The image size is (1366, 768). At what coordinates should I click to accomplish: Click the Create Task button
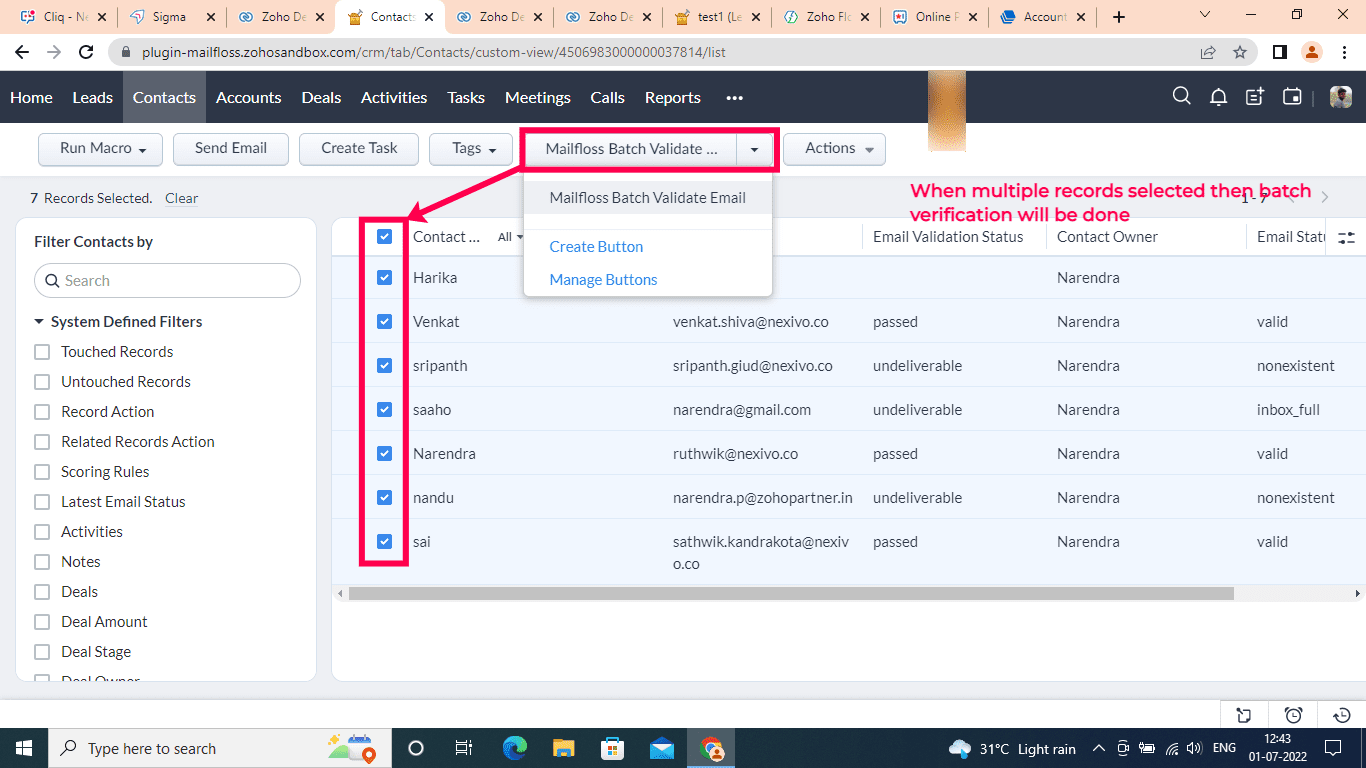[x=359, y=149]
